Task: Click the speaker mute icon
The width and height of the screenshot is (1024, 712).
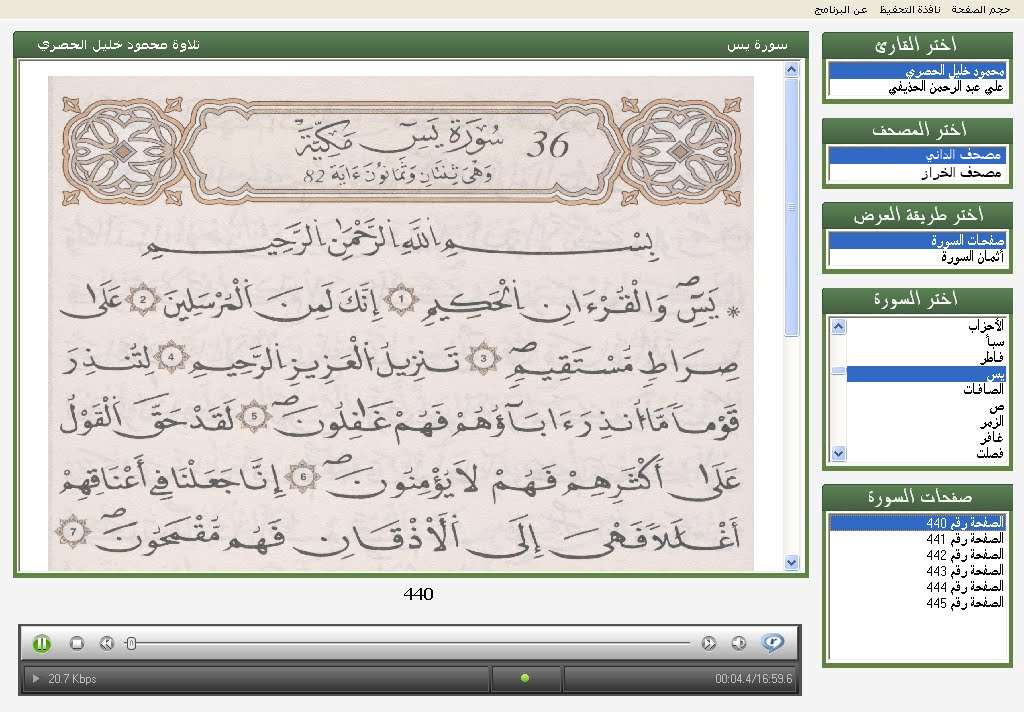Action: (x=739, y=643)
